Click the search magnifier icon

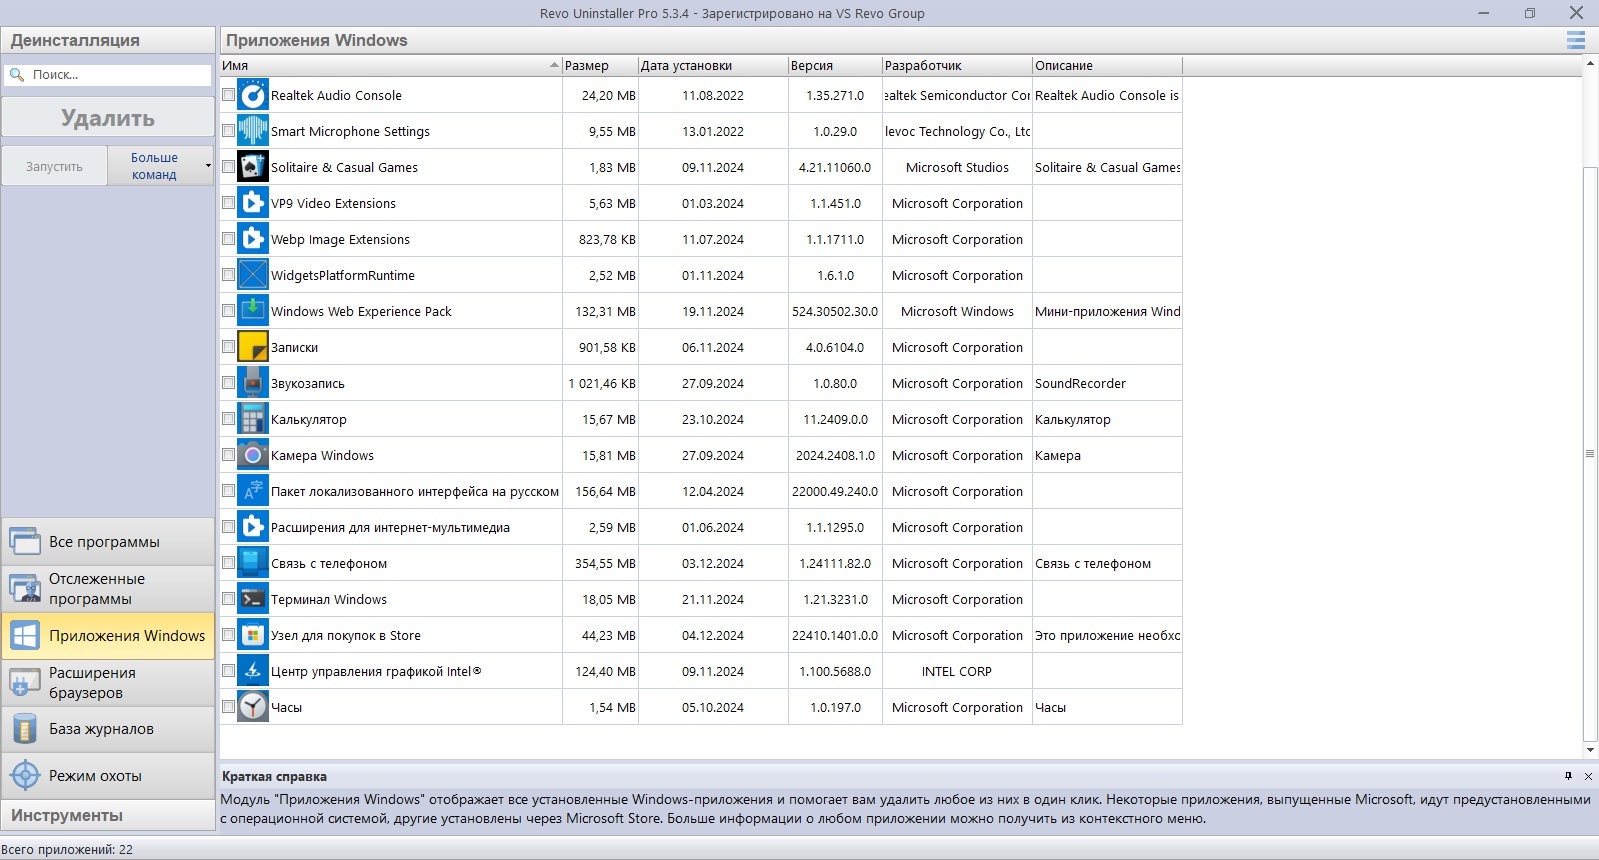[x=17, y=75]
